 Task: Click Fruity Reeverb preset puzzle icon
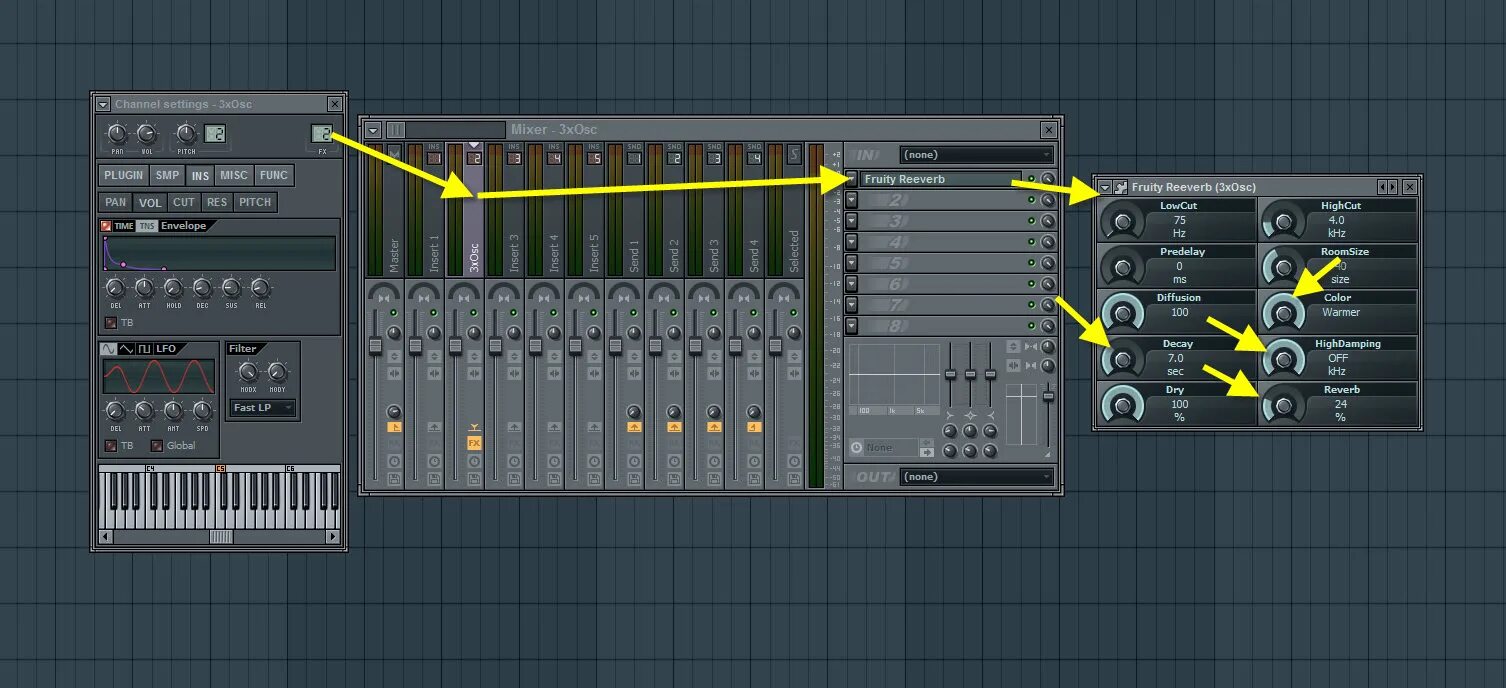(1121, 187)
